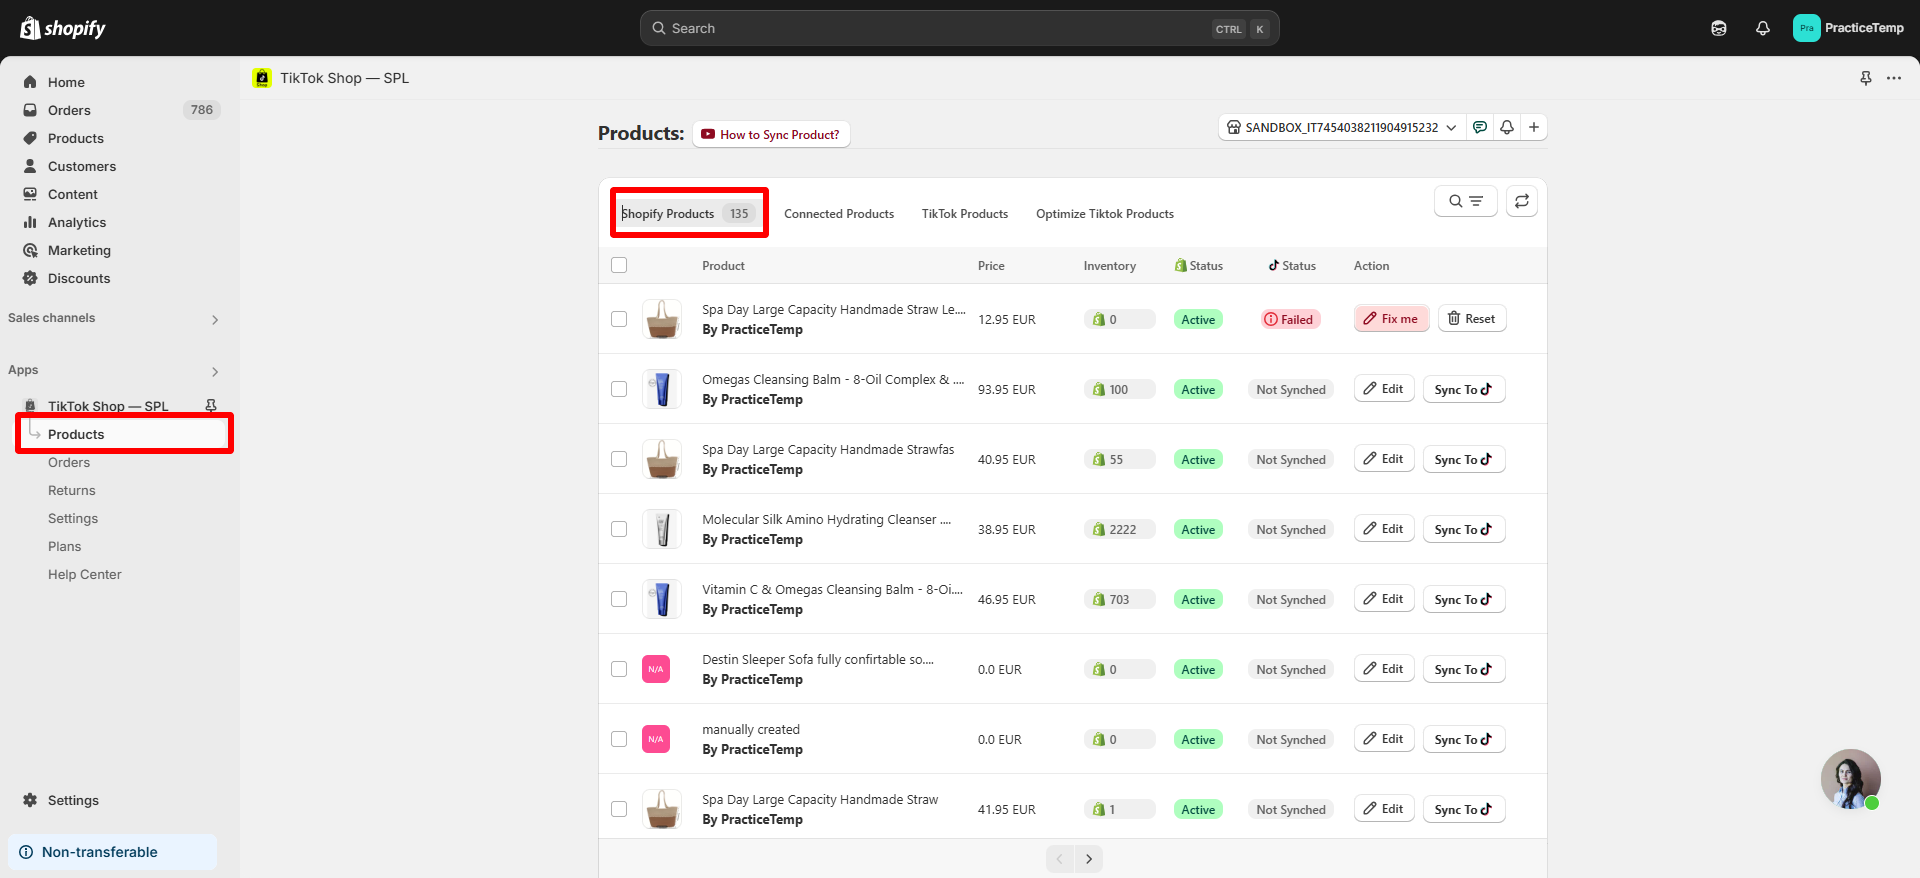Viewport: 1920px width, 878px height.
Task: Open Orders under TikTok Shop app
Action: point(69,462)
